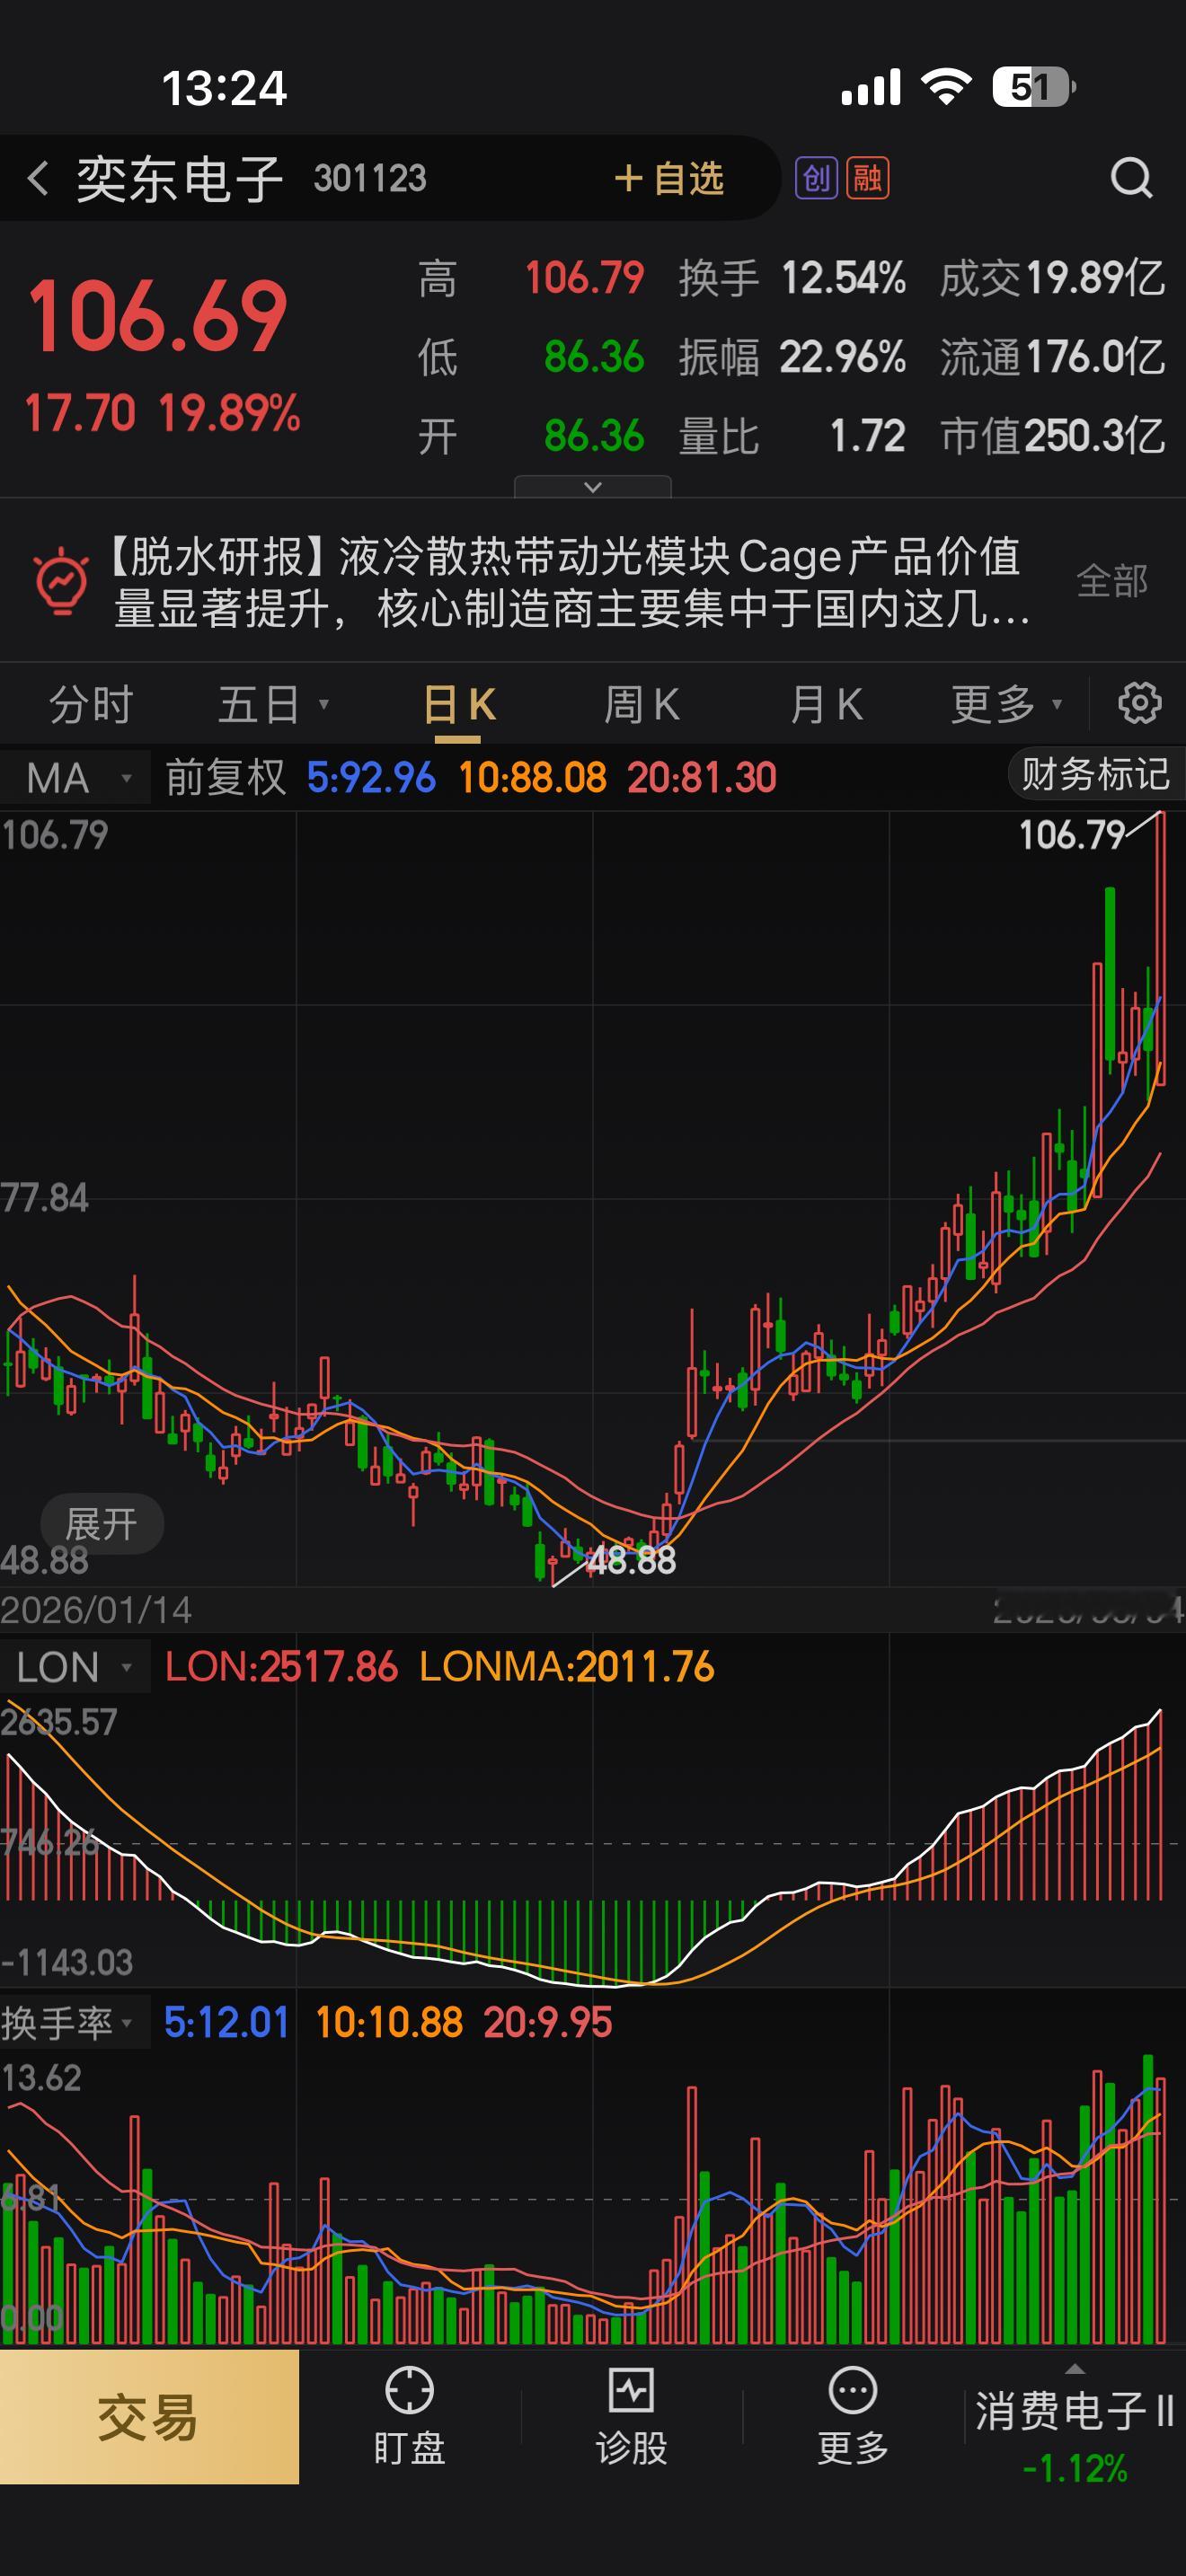Viewport: 1186px width, 2576px height.
Task: Tap the 106.79 high point label on chart
Action: (x=1072, y=835)
